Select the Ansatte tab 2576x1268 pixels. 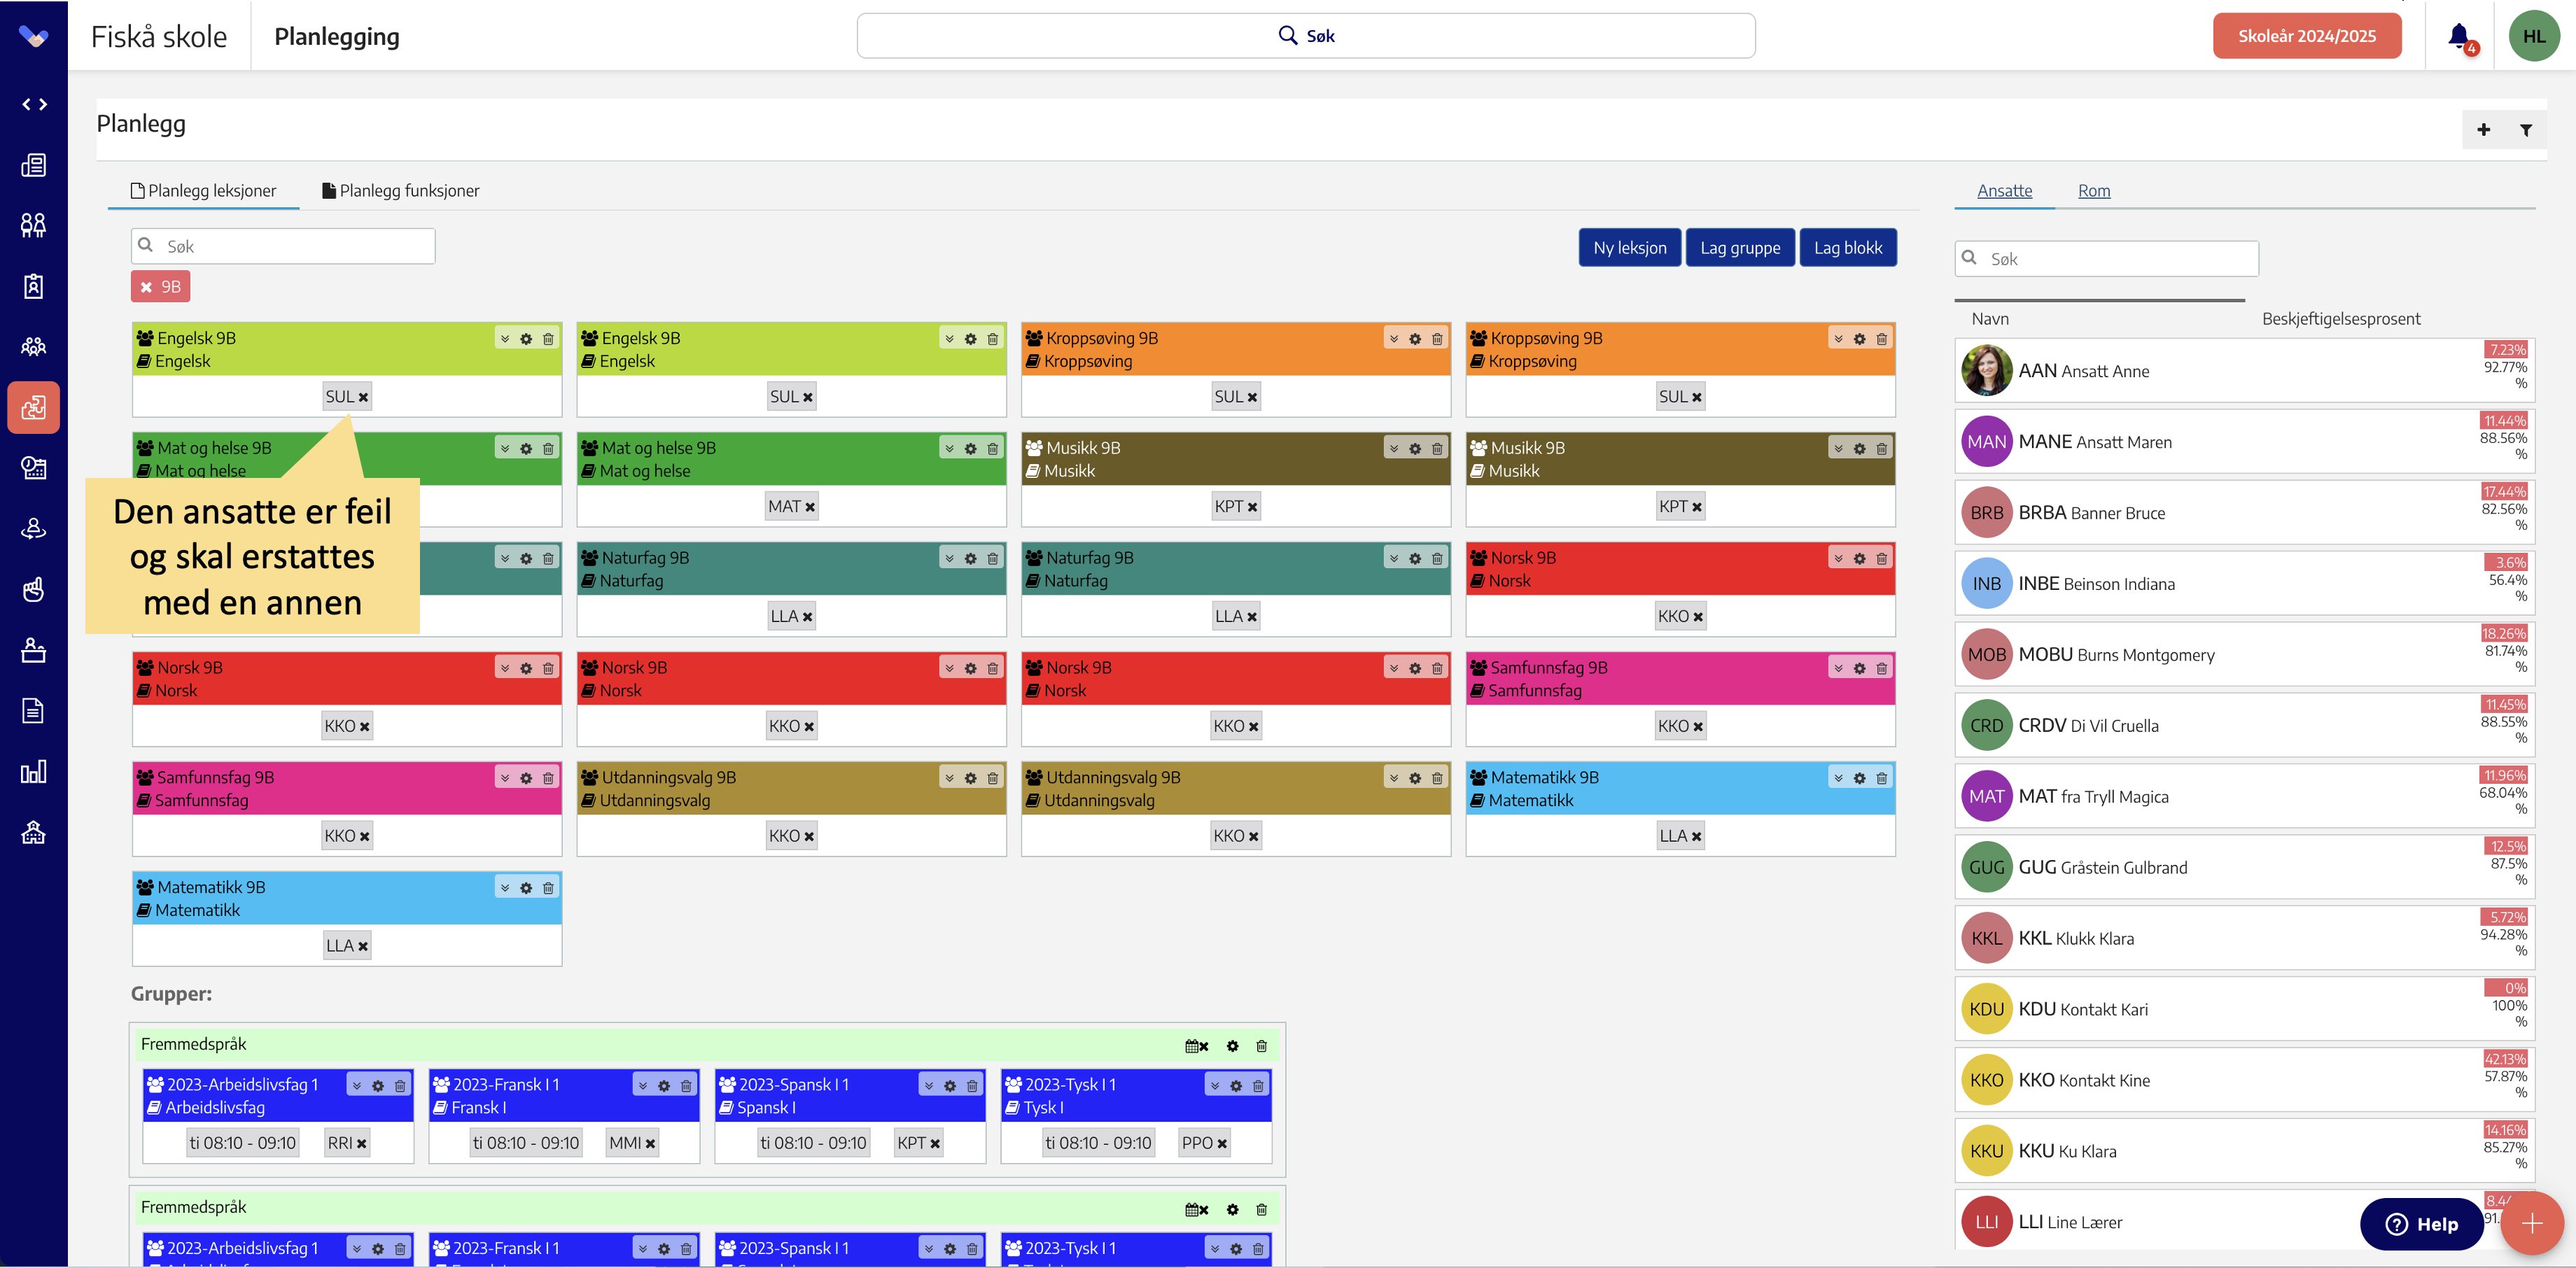click(x=2004, y=191)
